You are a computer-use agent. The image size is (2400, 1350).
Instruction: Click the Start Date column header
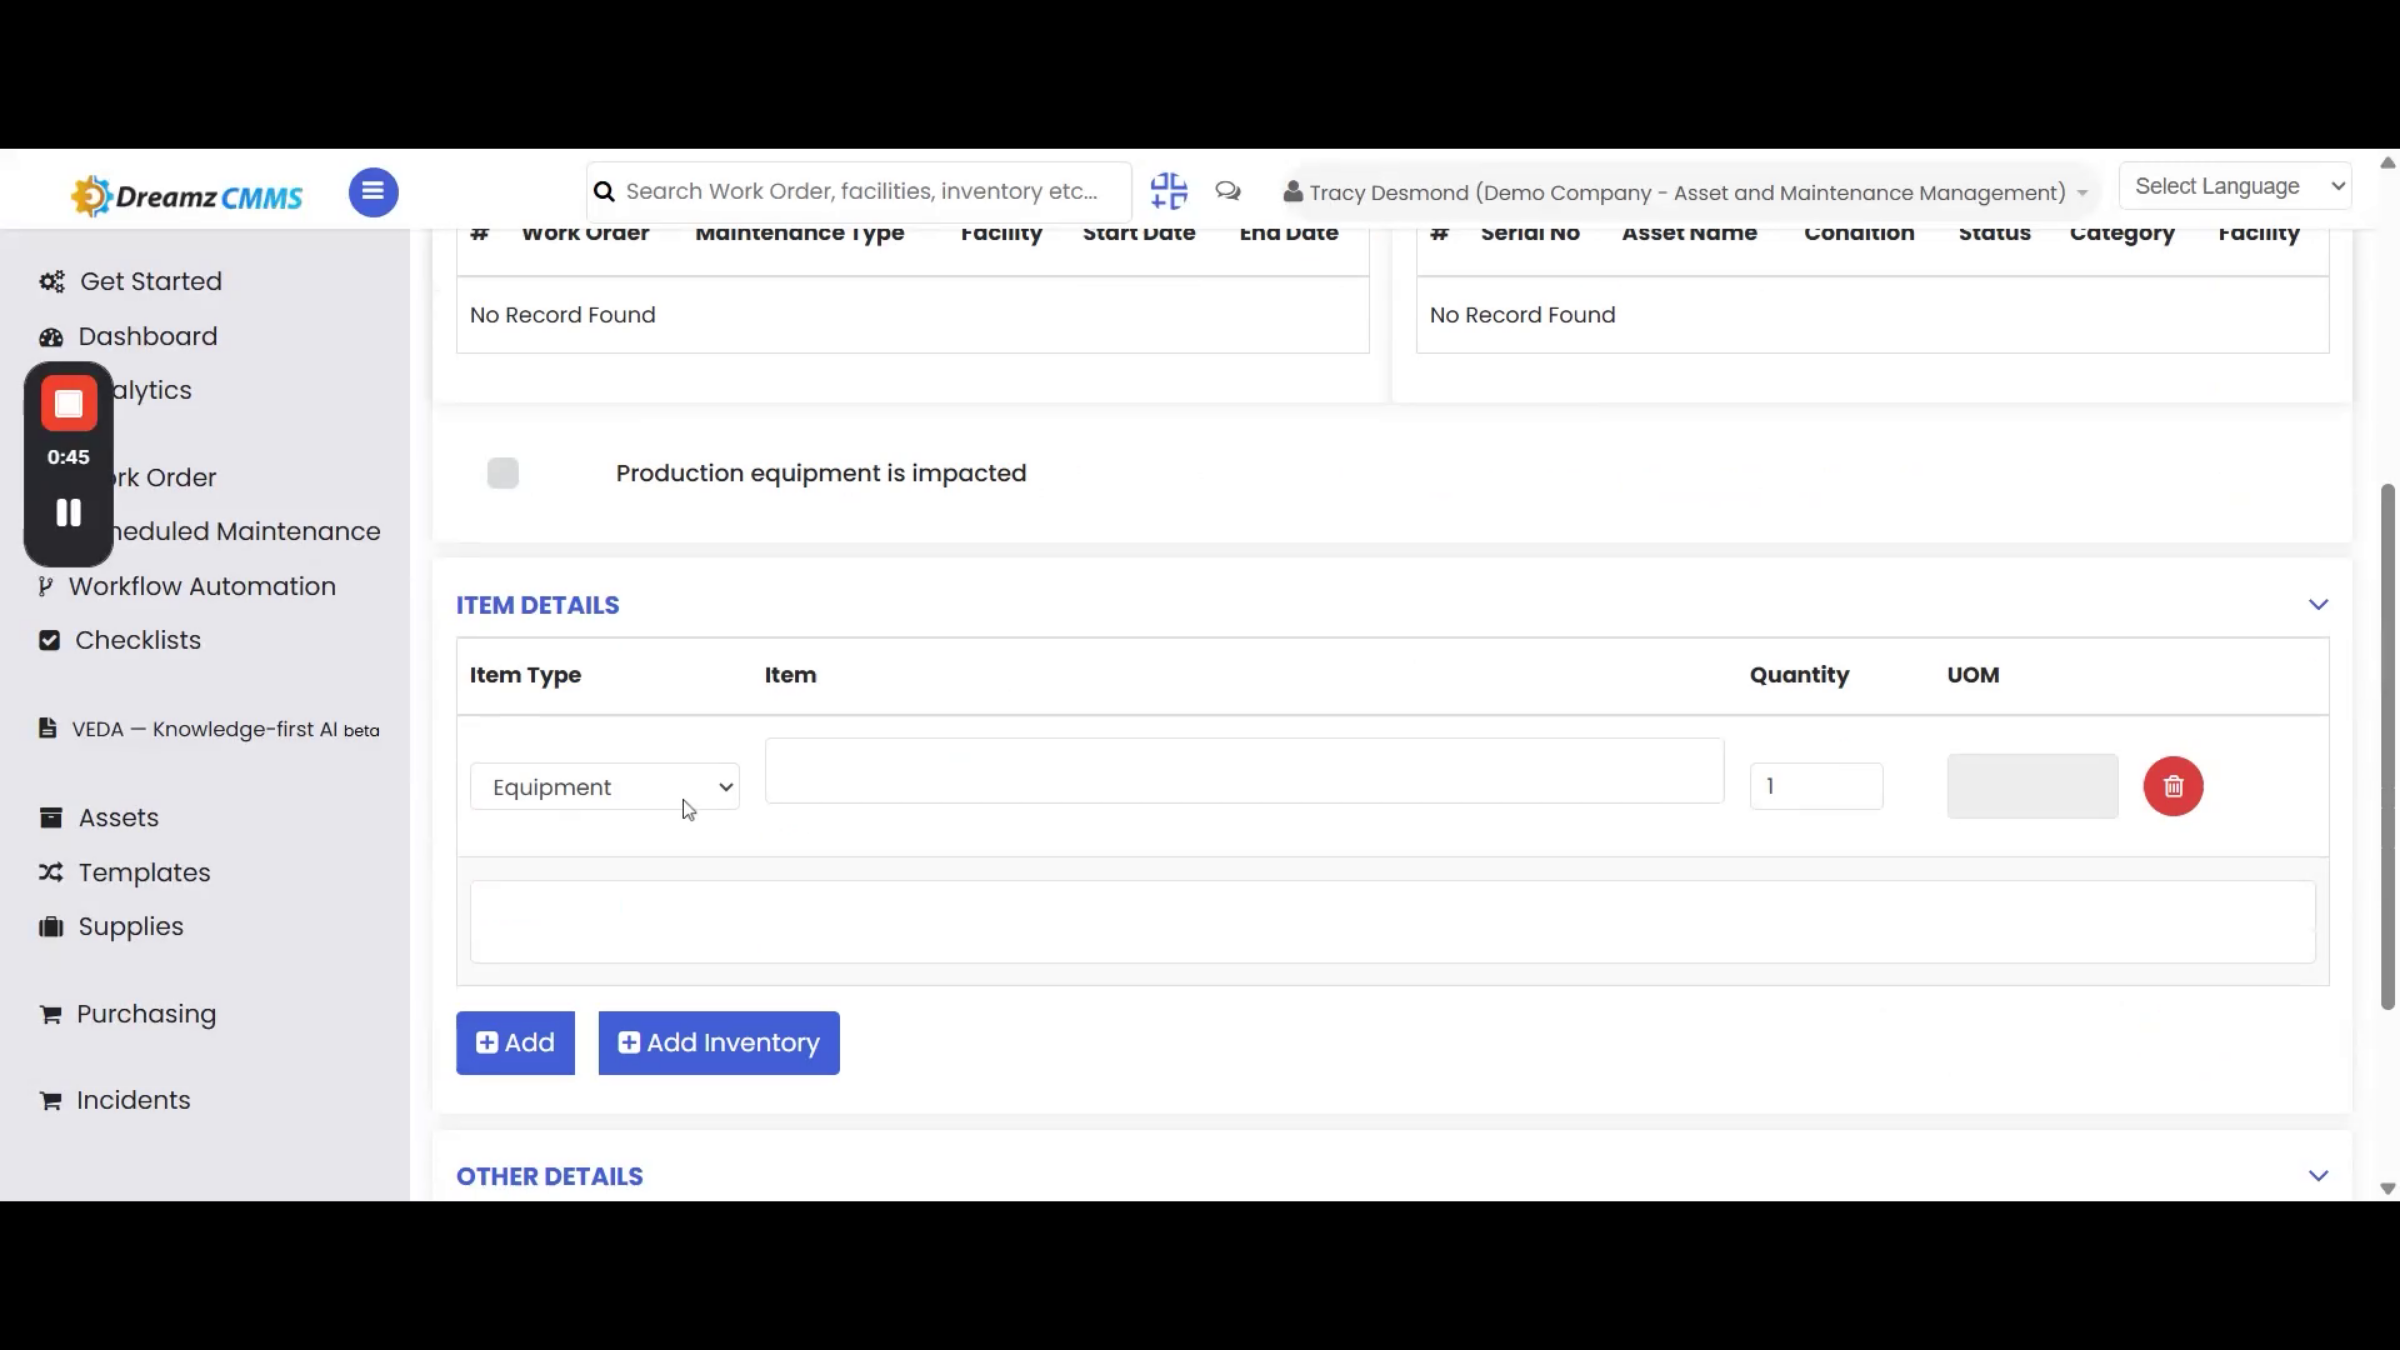[1139, 234]
